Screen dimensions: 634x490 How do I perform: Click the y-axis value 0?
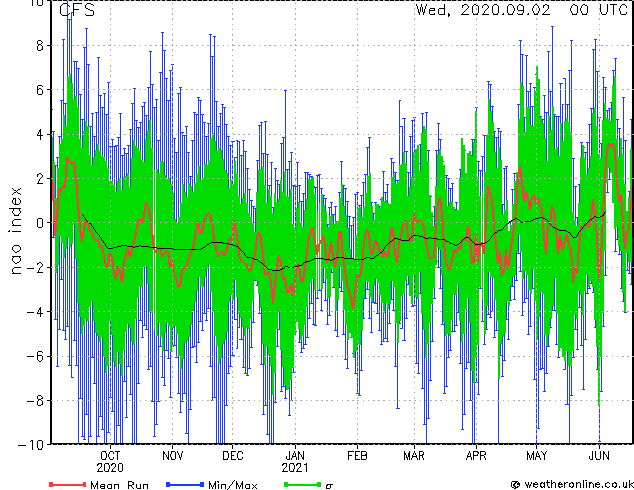coord(40,223)
